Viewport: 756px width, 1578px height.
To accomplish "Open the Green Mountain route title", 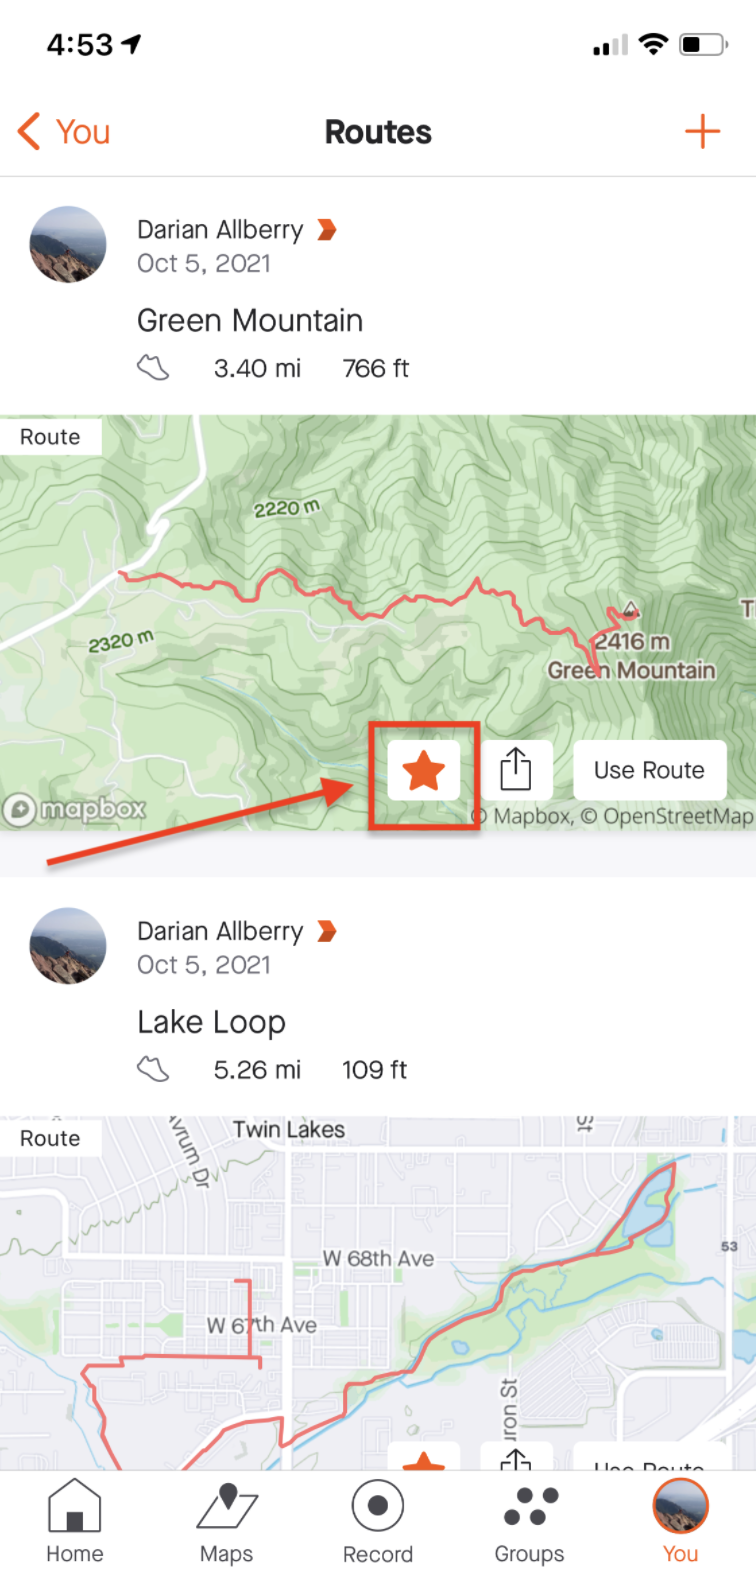I will pos(250,321).
